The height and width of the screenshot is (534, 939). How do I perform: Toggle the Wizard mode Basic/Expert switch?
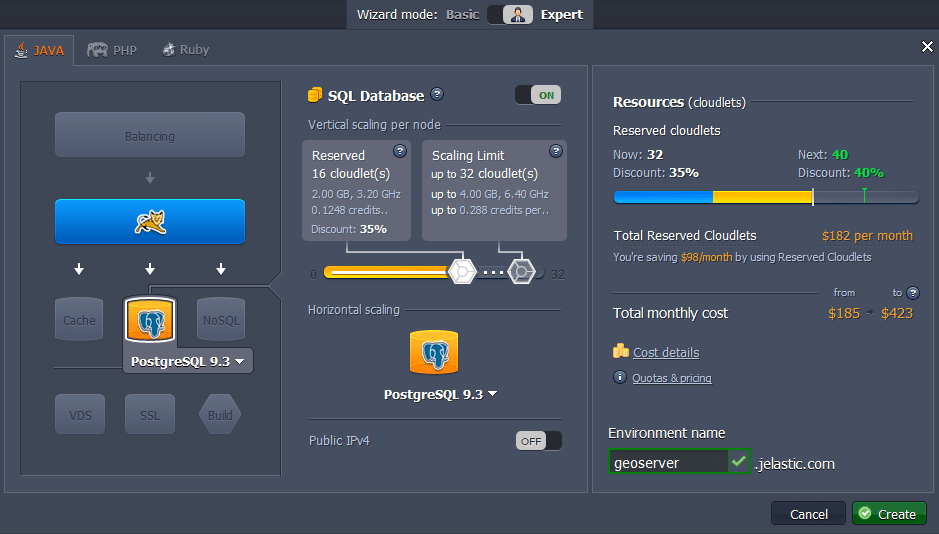coord(510,14)
